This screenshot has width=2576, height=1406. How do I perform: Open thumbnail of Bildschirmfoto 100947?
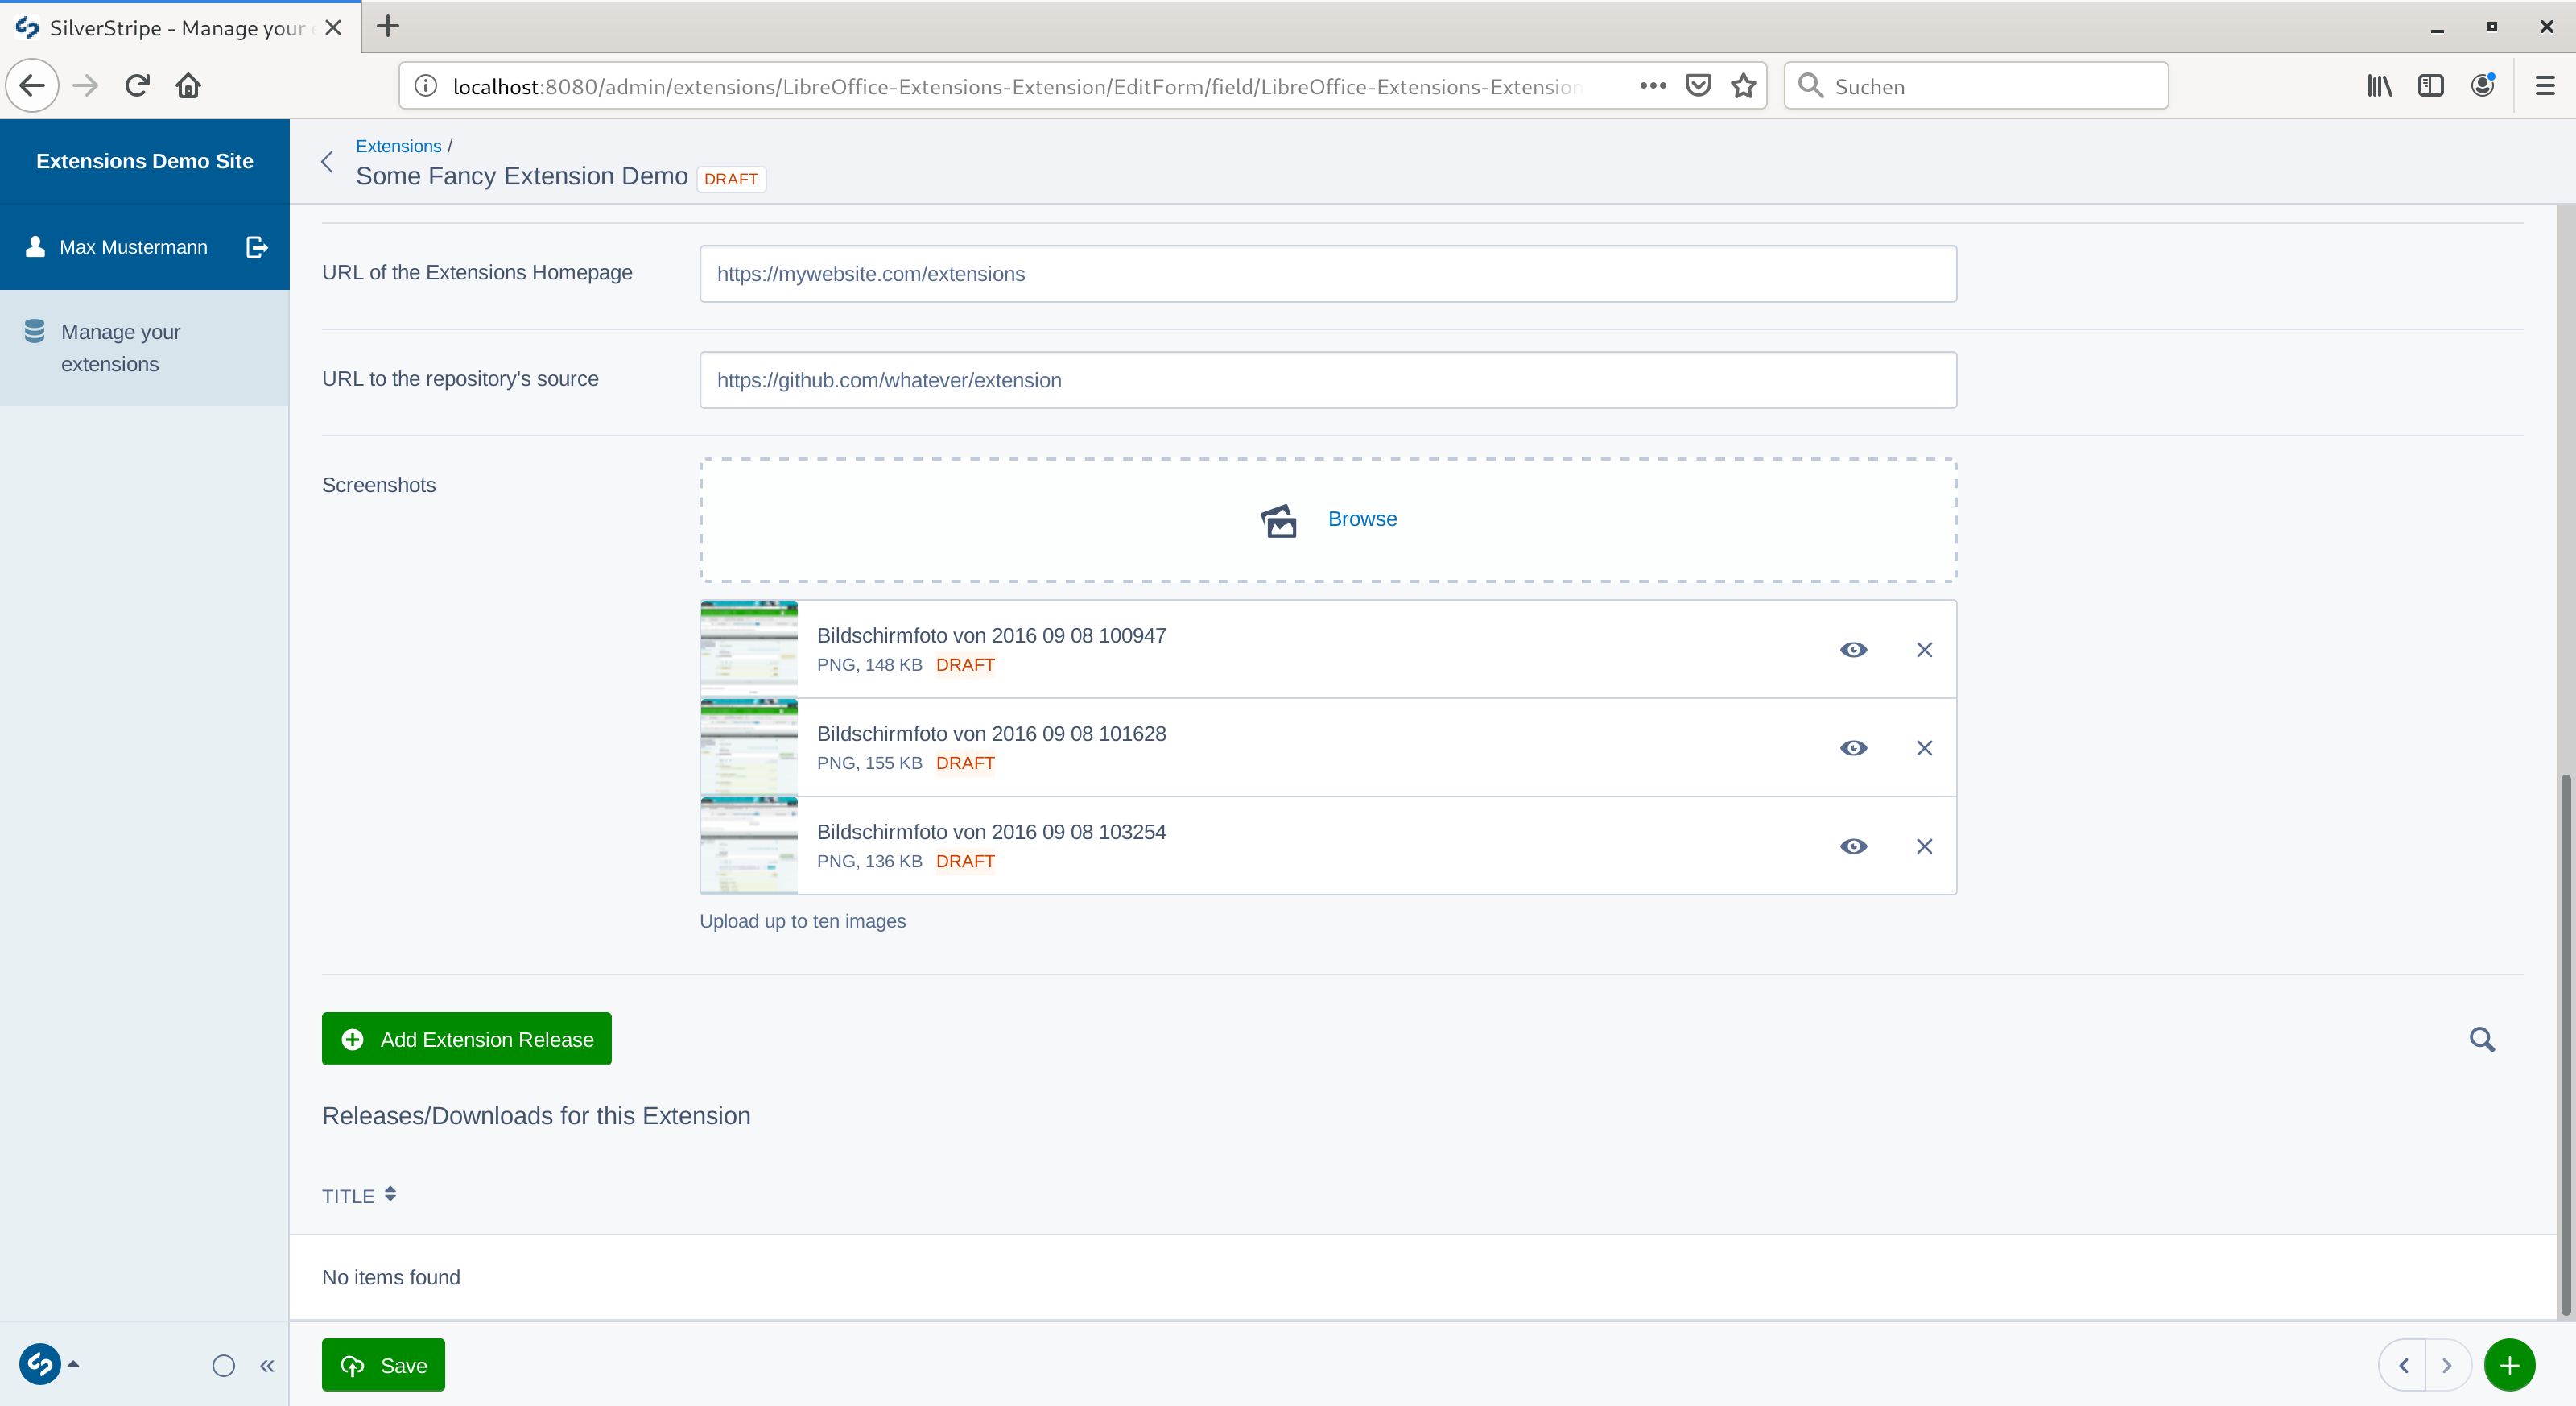[x=749, y=649]
